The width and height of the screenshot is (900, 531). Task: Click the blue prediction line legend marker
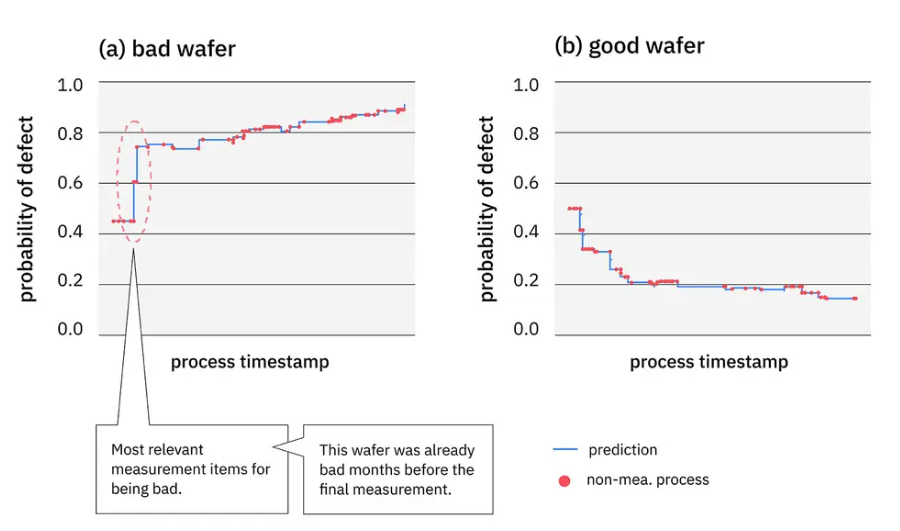(568, 450)
